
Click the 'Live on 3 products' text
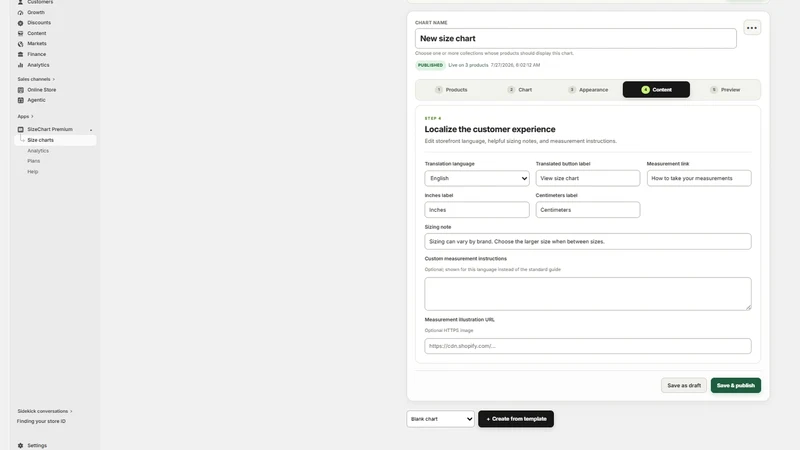468,65
